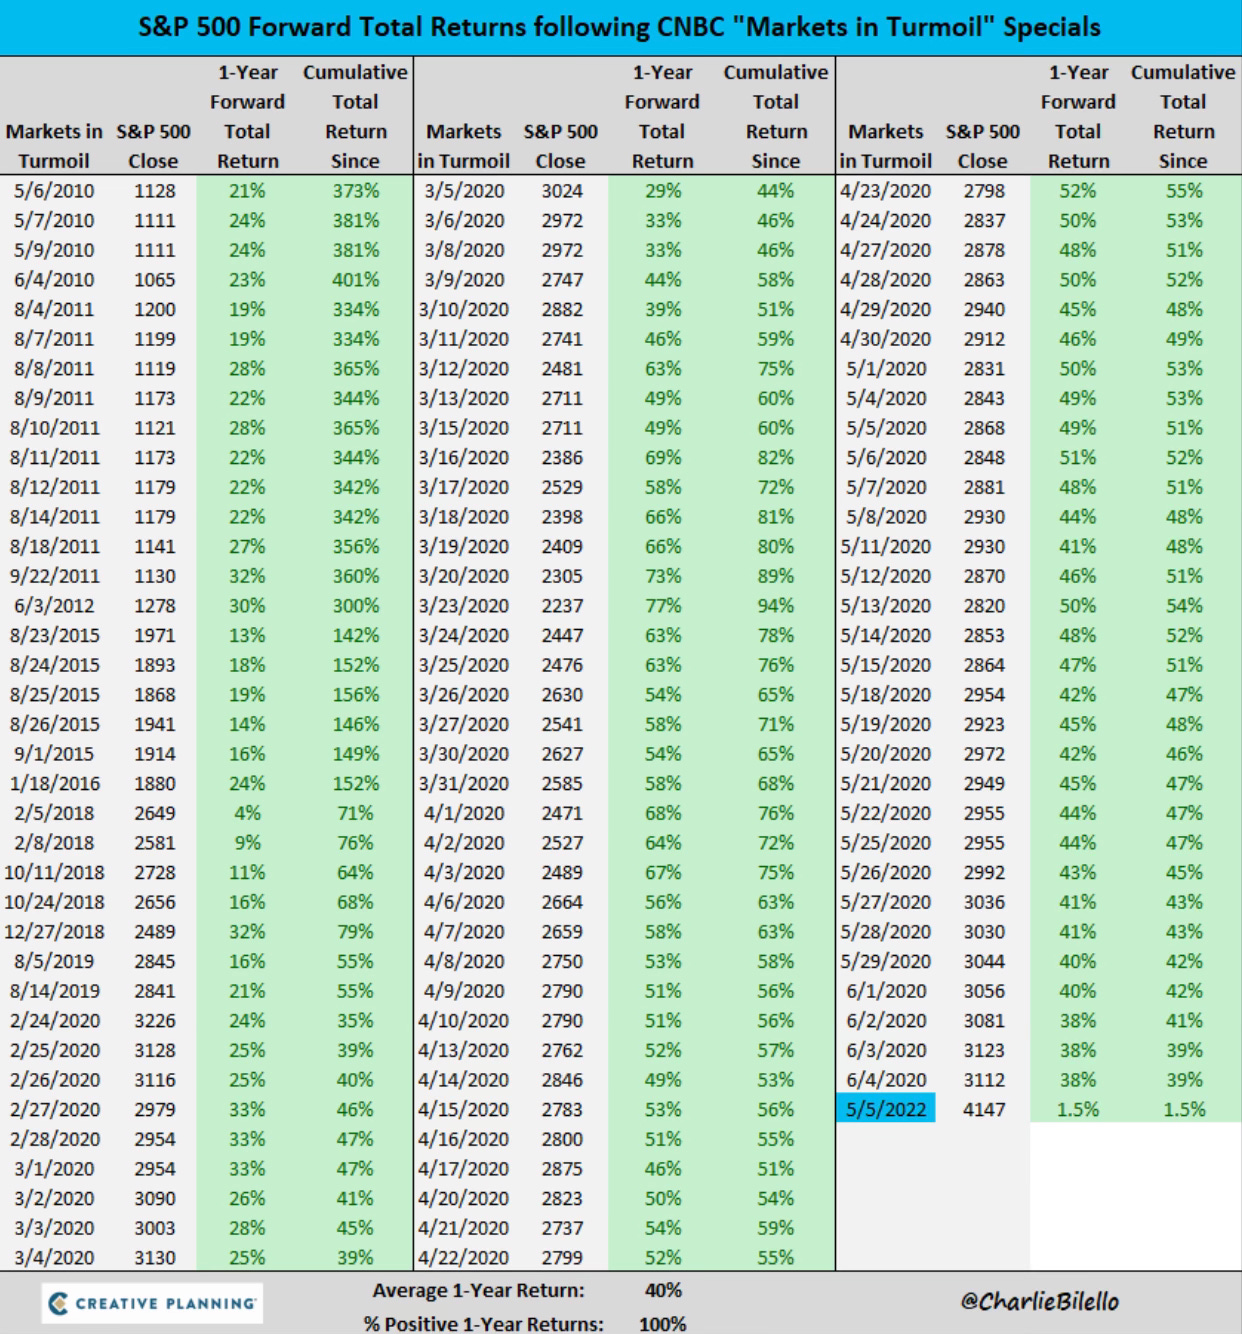Click the 3/5/2020 date cell
The height and width of the screenshot is (1334, 1242).
click(x=464, y=190)
